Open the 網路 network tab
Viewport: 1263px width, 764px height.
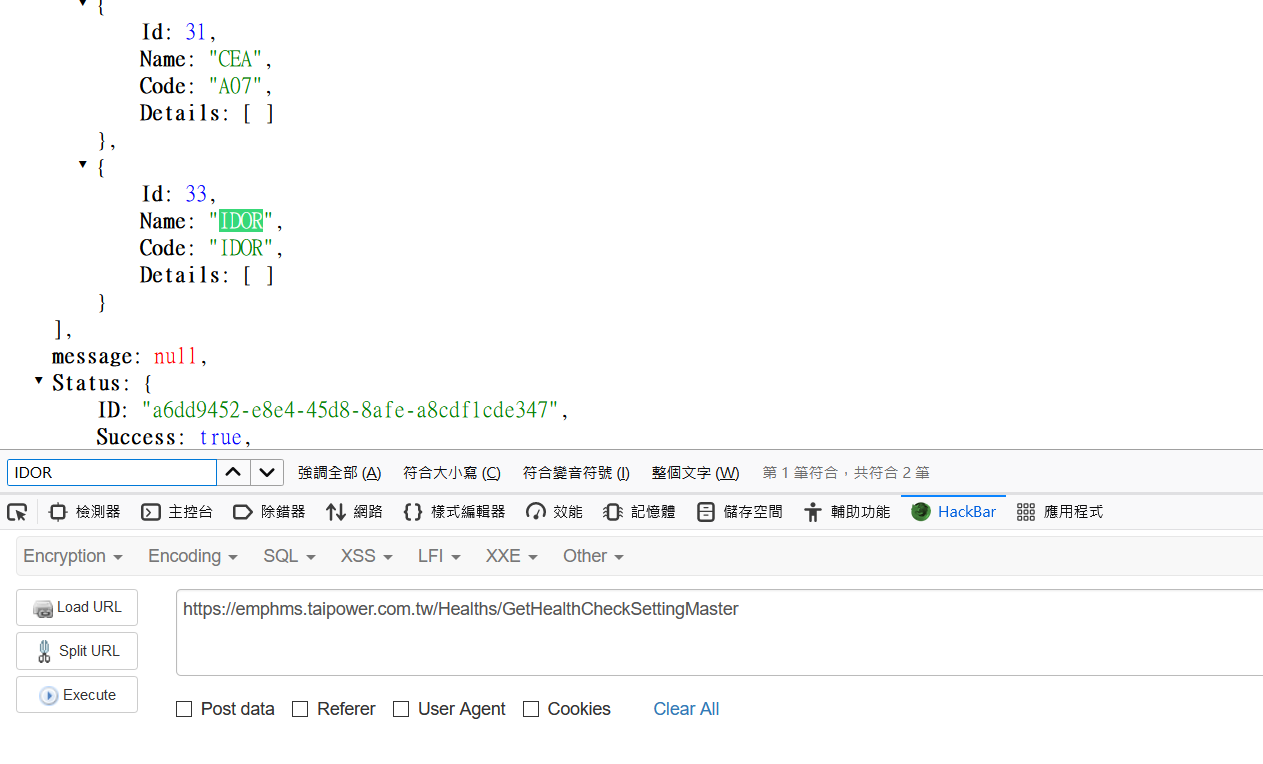[355, 512]
